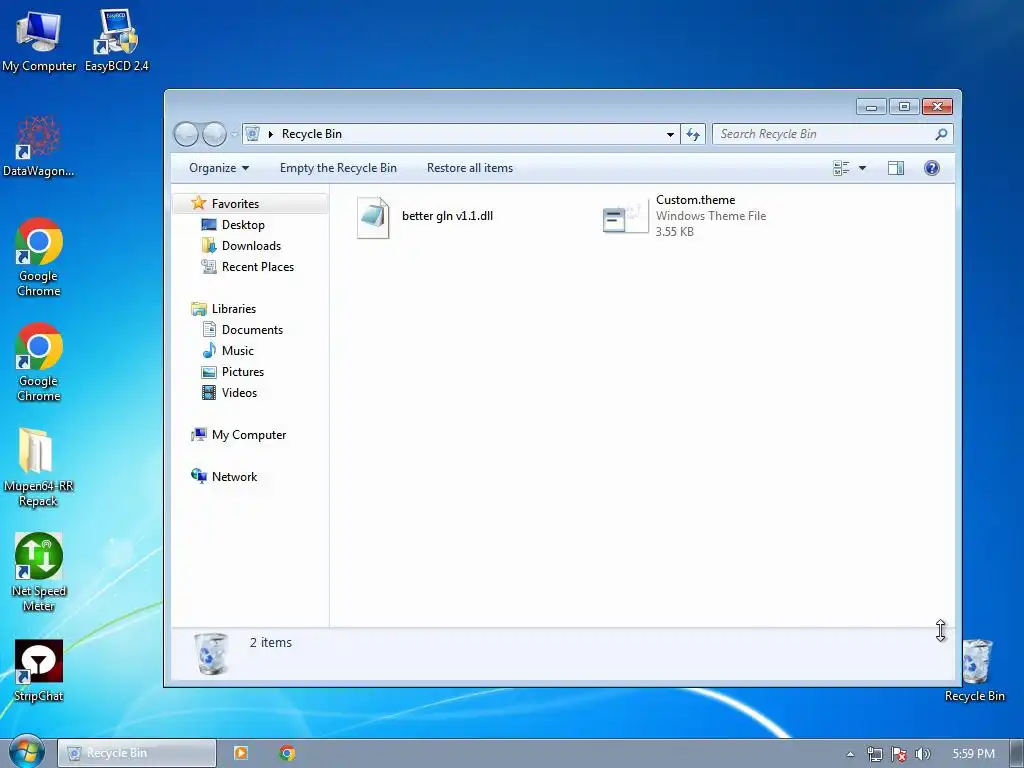Select the Mupen64-RR Repack folder

click(x=39, y=468)
